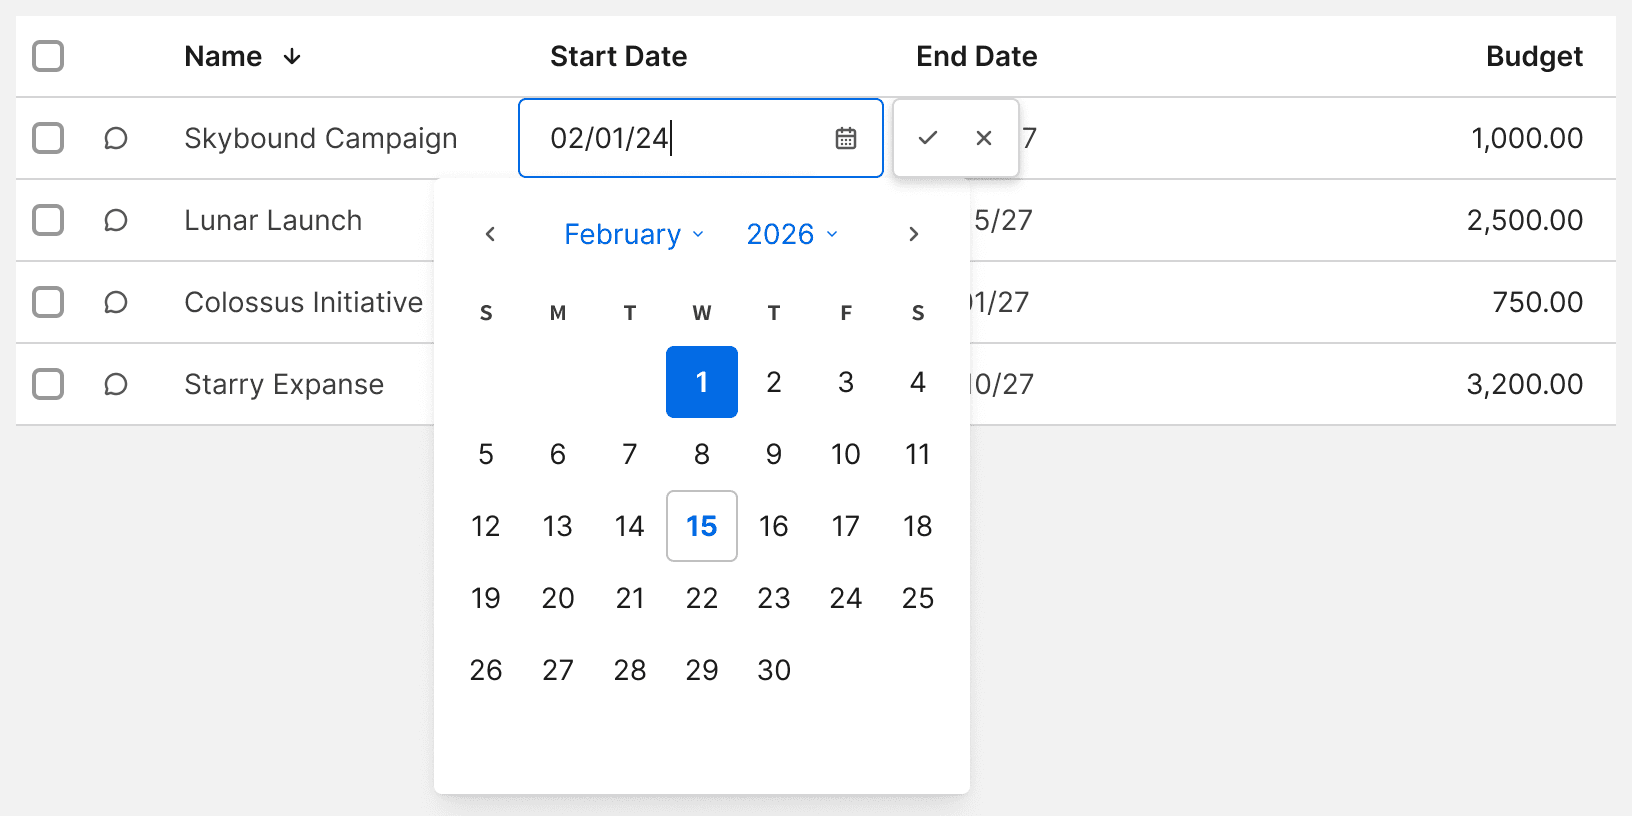Image resolution: width=1632 pixels, height=816 pixels.
Task: Open the 2026 year dropdown
Action: click(x=792, y=234)
